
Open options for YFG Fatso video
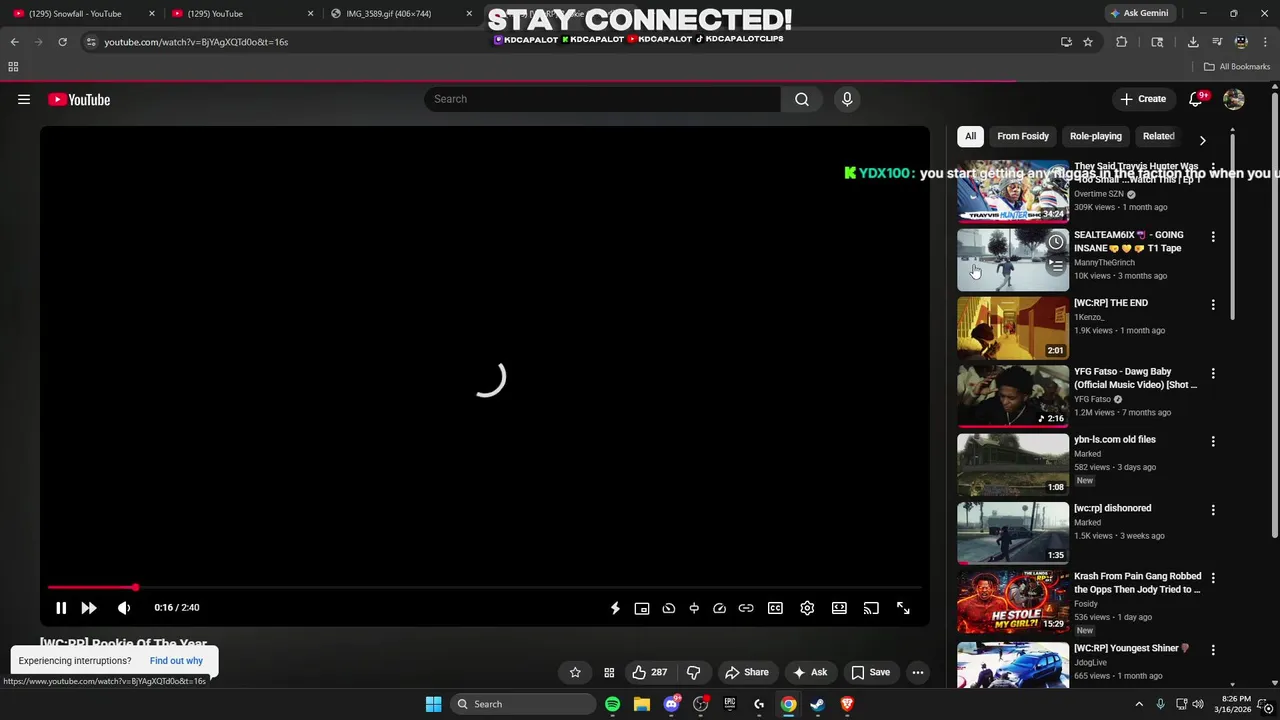[1213, 373]
